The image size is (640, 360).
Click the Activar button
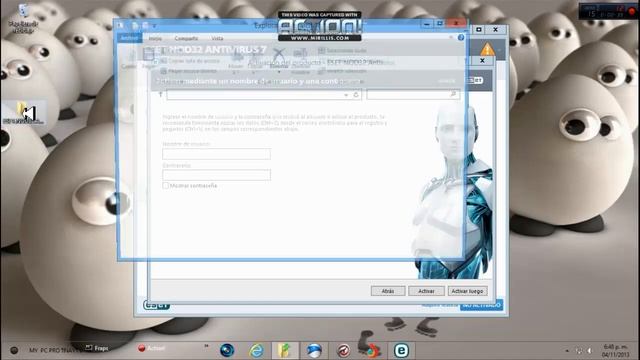(426, 291)
